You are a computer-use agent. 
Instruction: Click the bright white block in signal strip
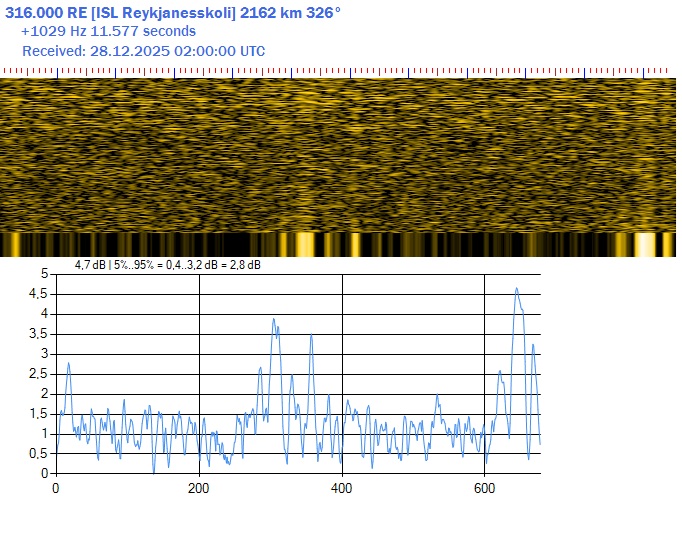coord(645,245)
